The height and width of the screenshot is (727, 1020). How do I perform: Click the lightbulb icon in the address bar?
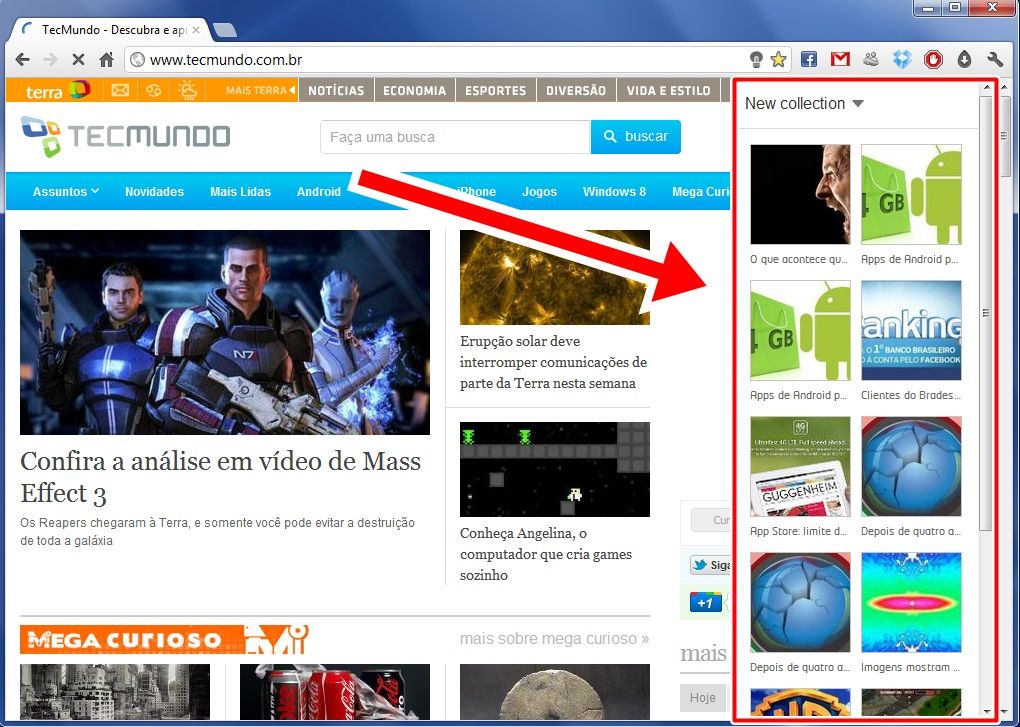756,60
